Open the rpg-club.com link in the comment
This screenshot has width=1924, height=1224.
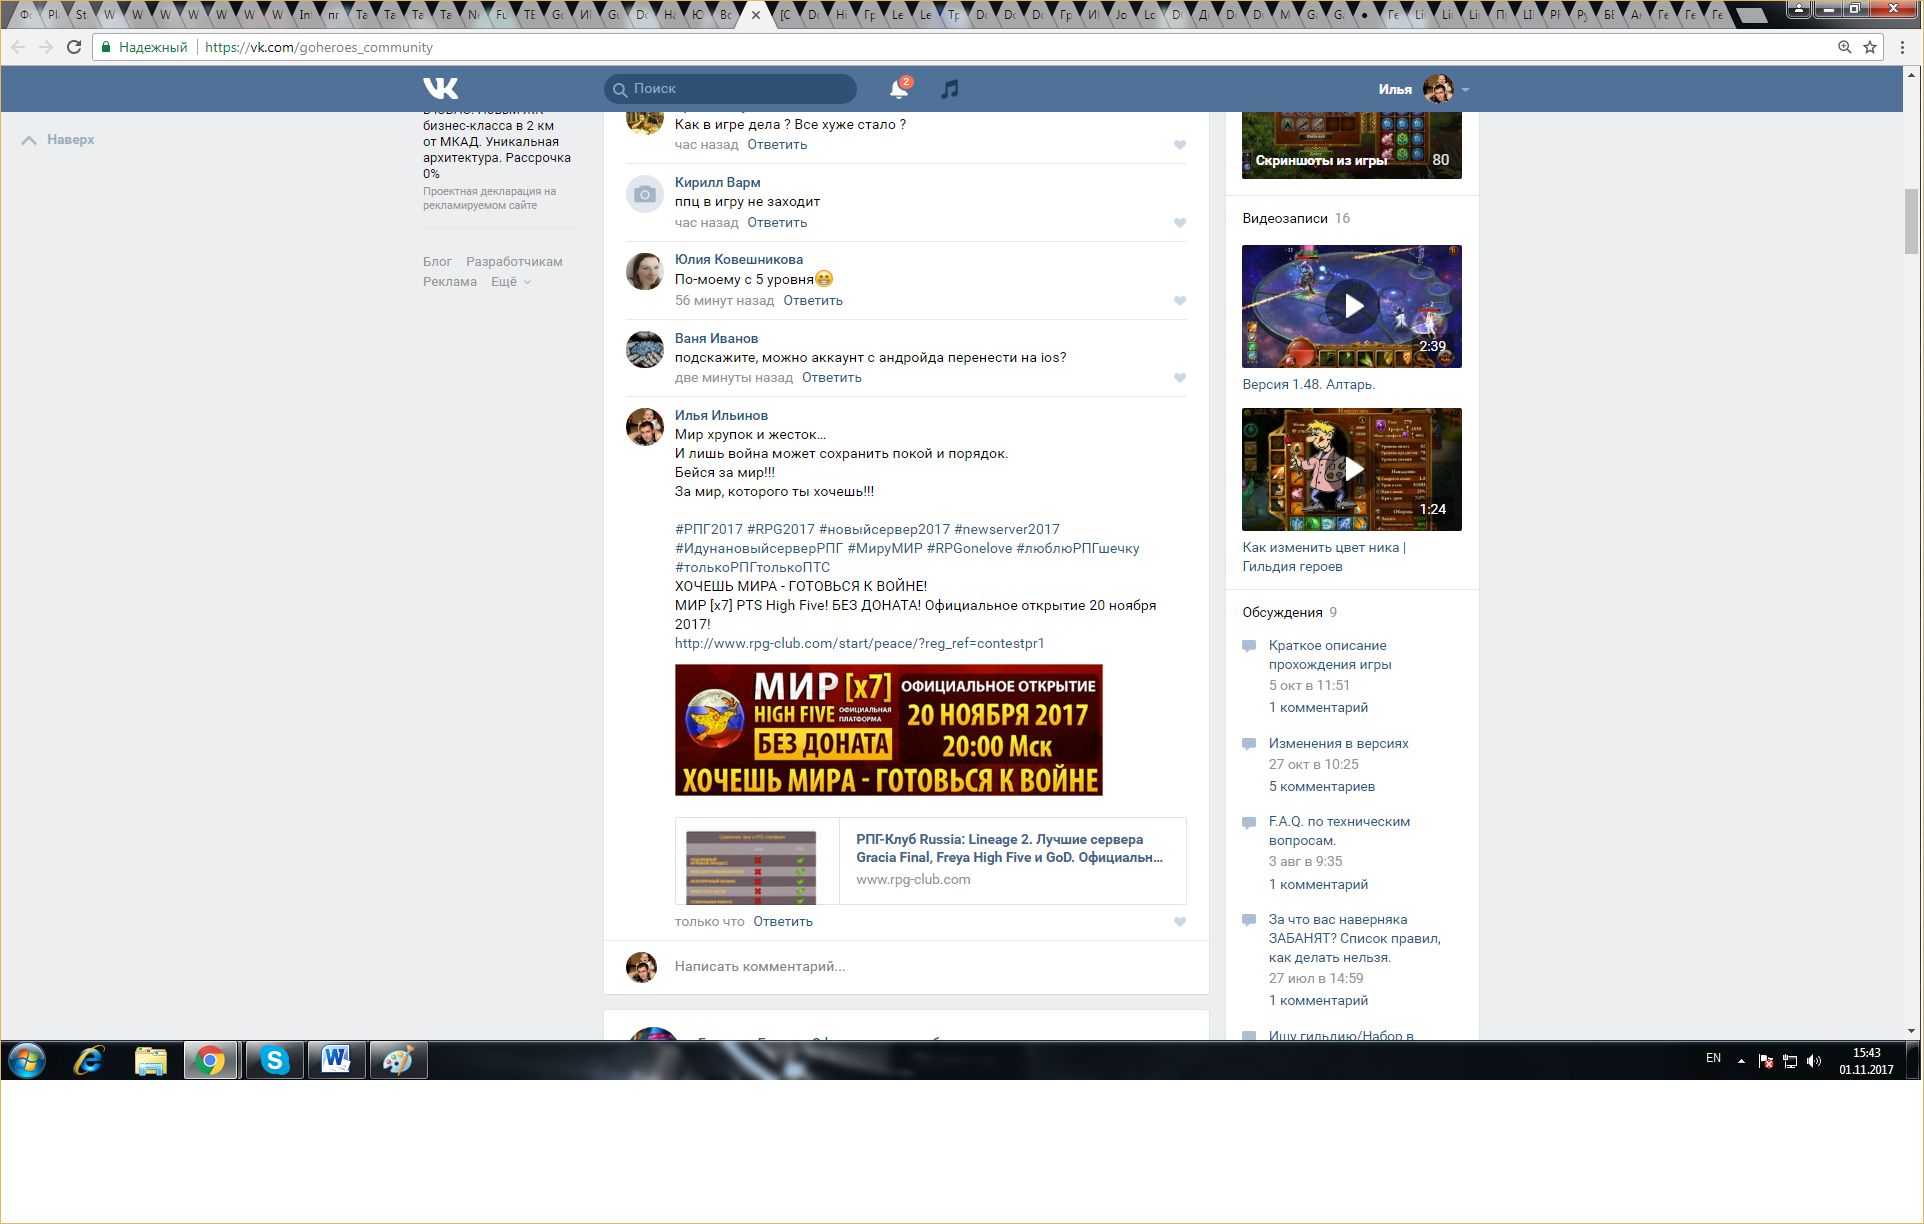859,644
